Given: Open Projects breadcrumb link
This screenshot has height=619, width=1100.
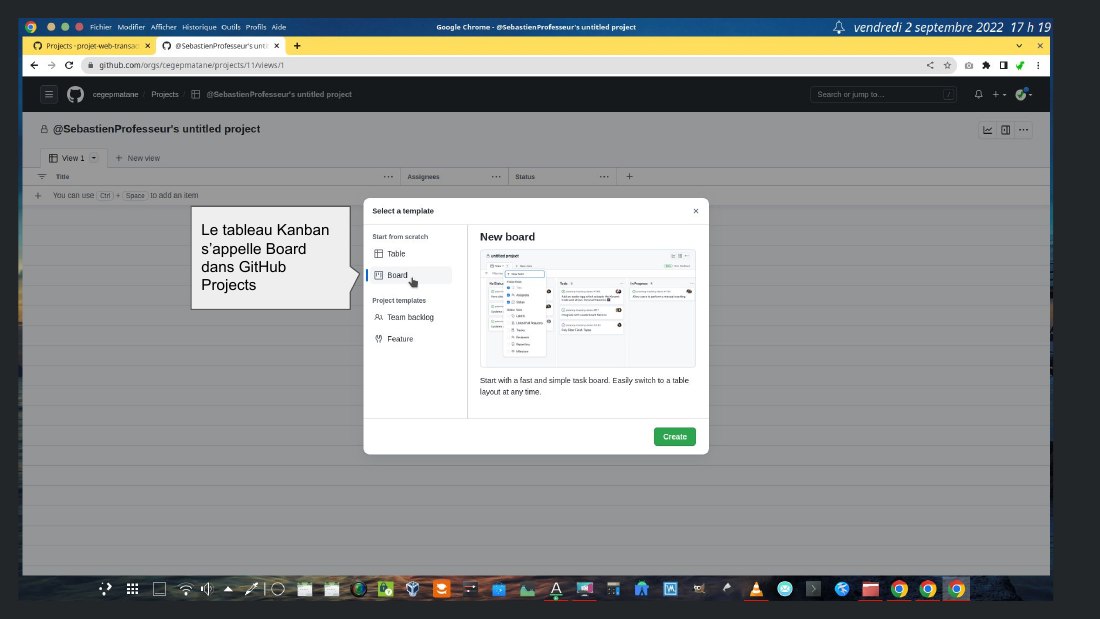Looking at the screenshot, I should tap(165, 94).
